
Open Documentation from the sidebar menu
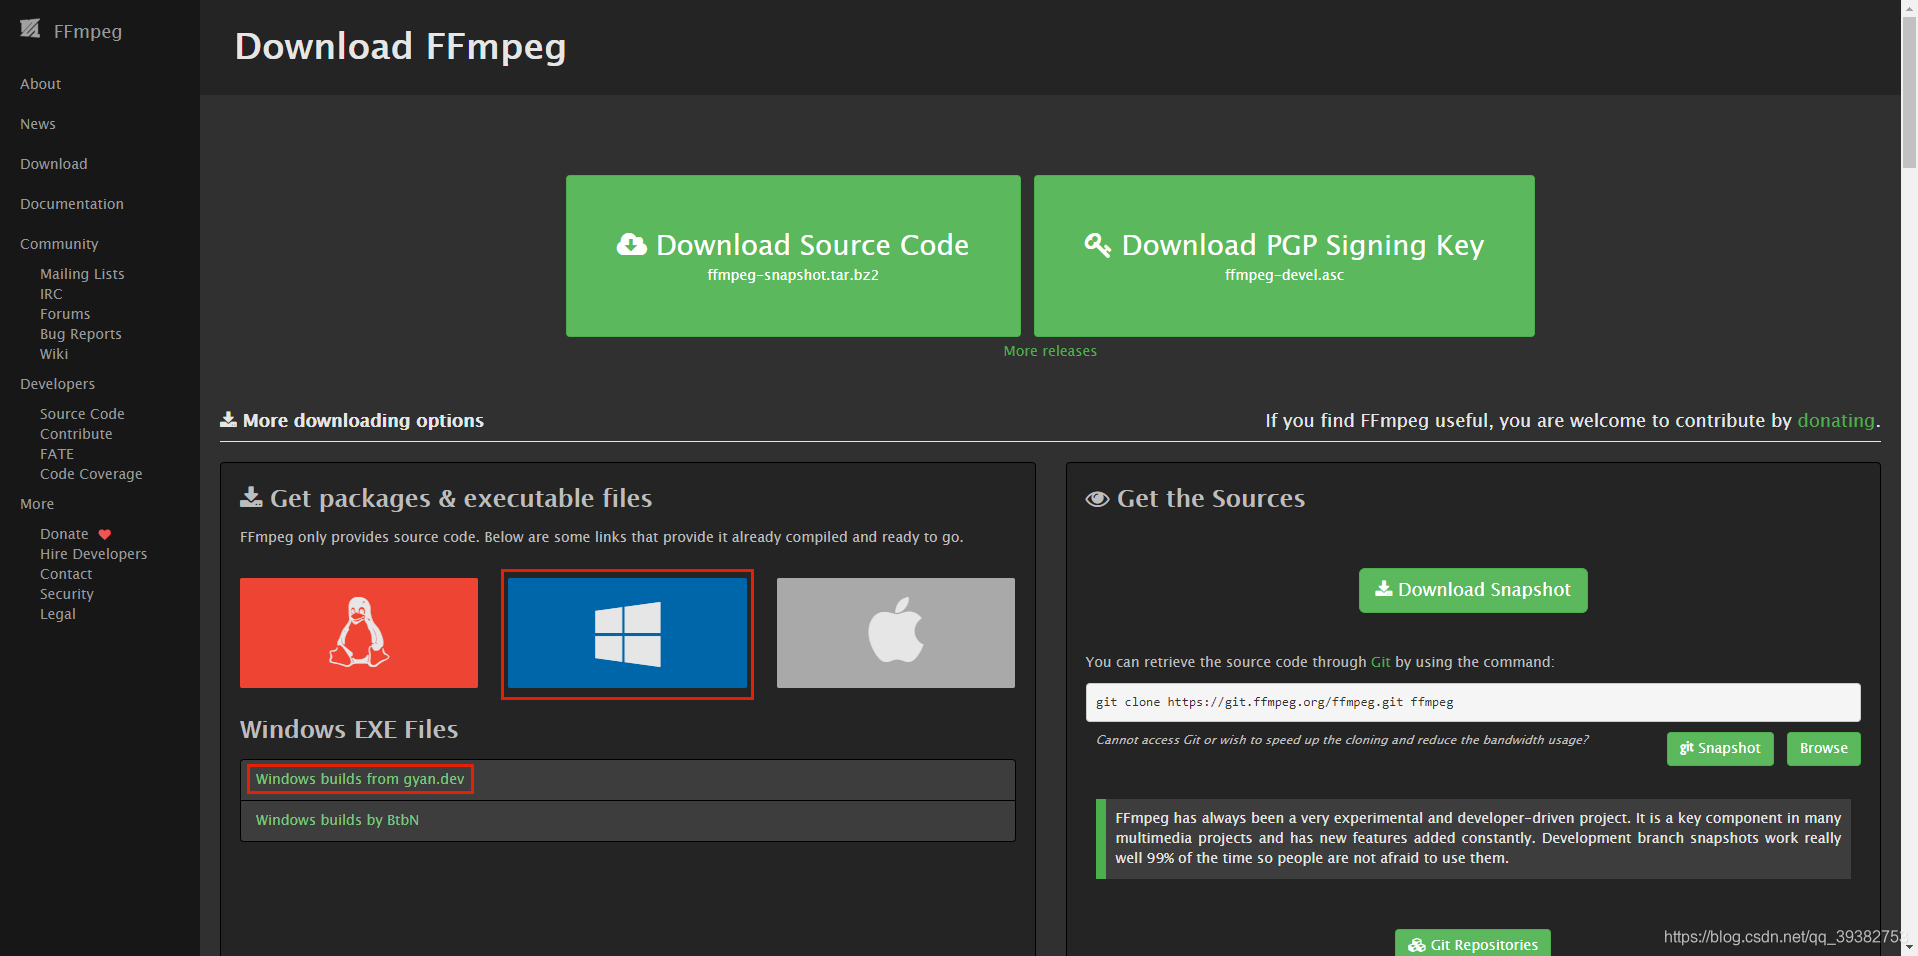pos(71,203)
